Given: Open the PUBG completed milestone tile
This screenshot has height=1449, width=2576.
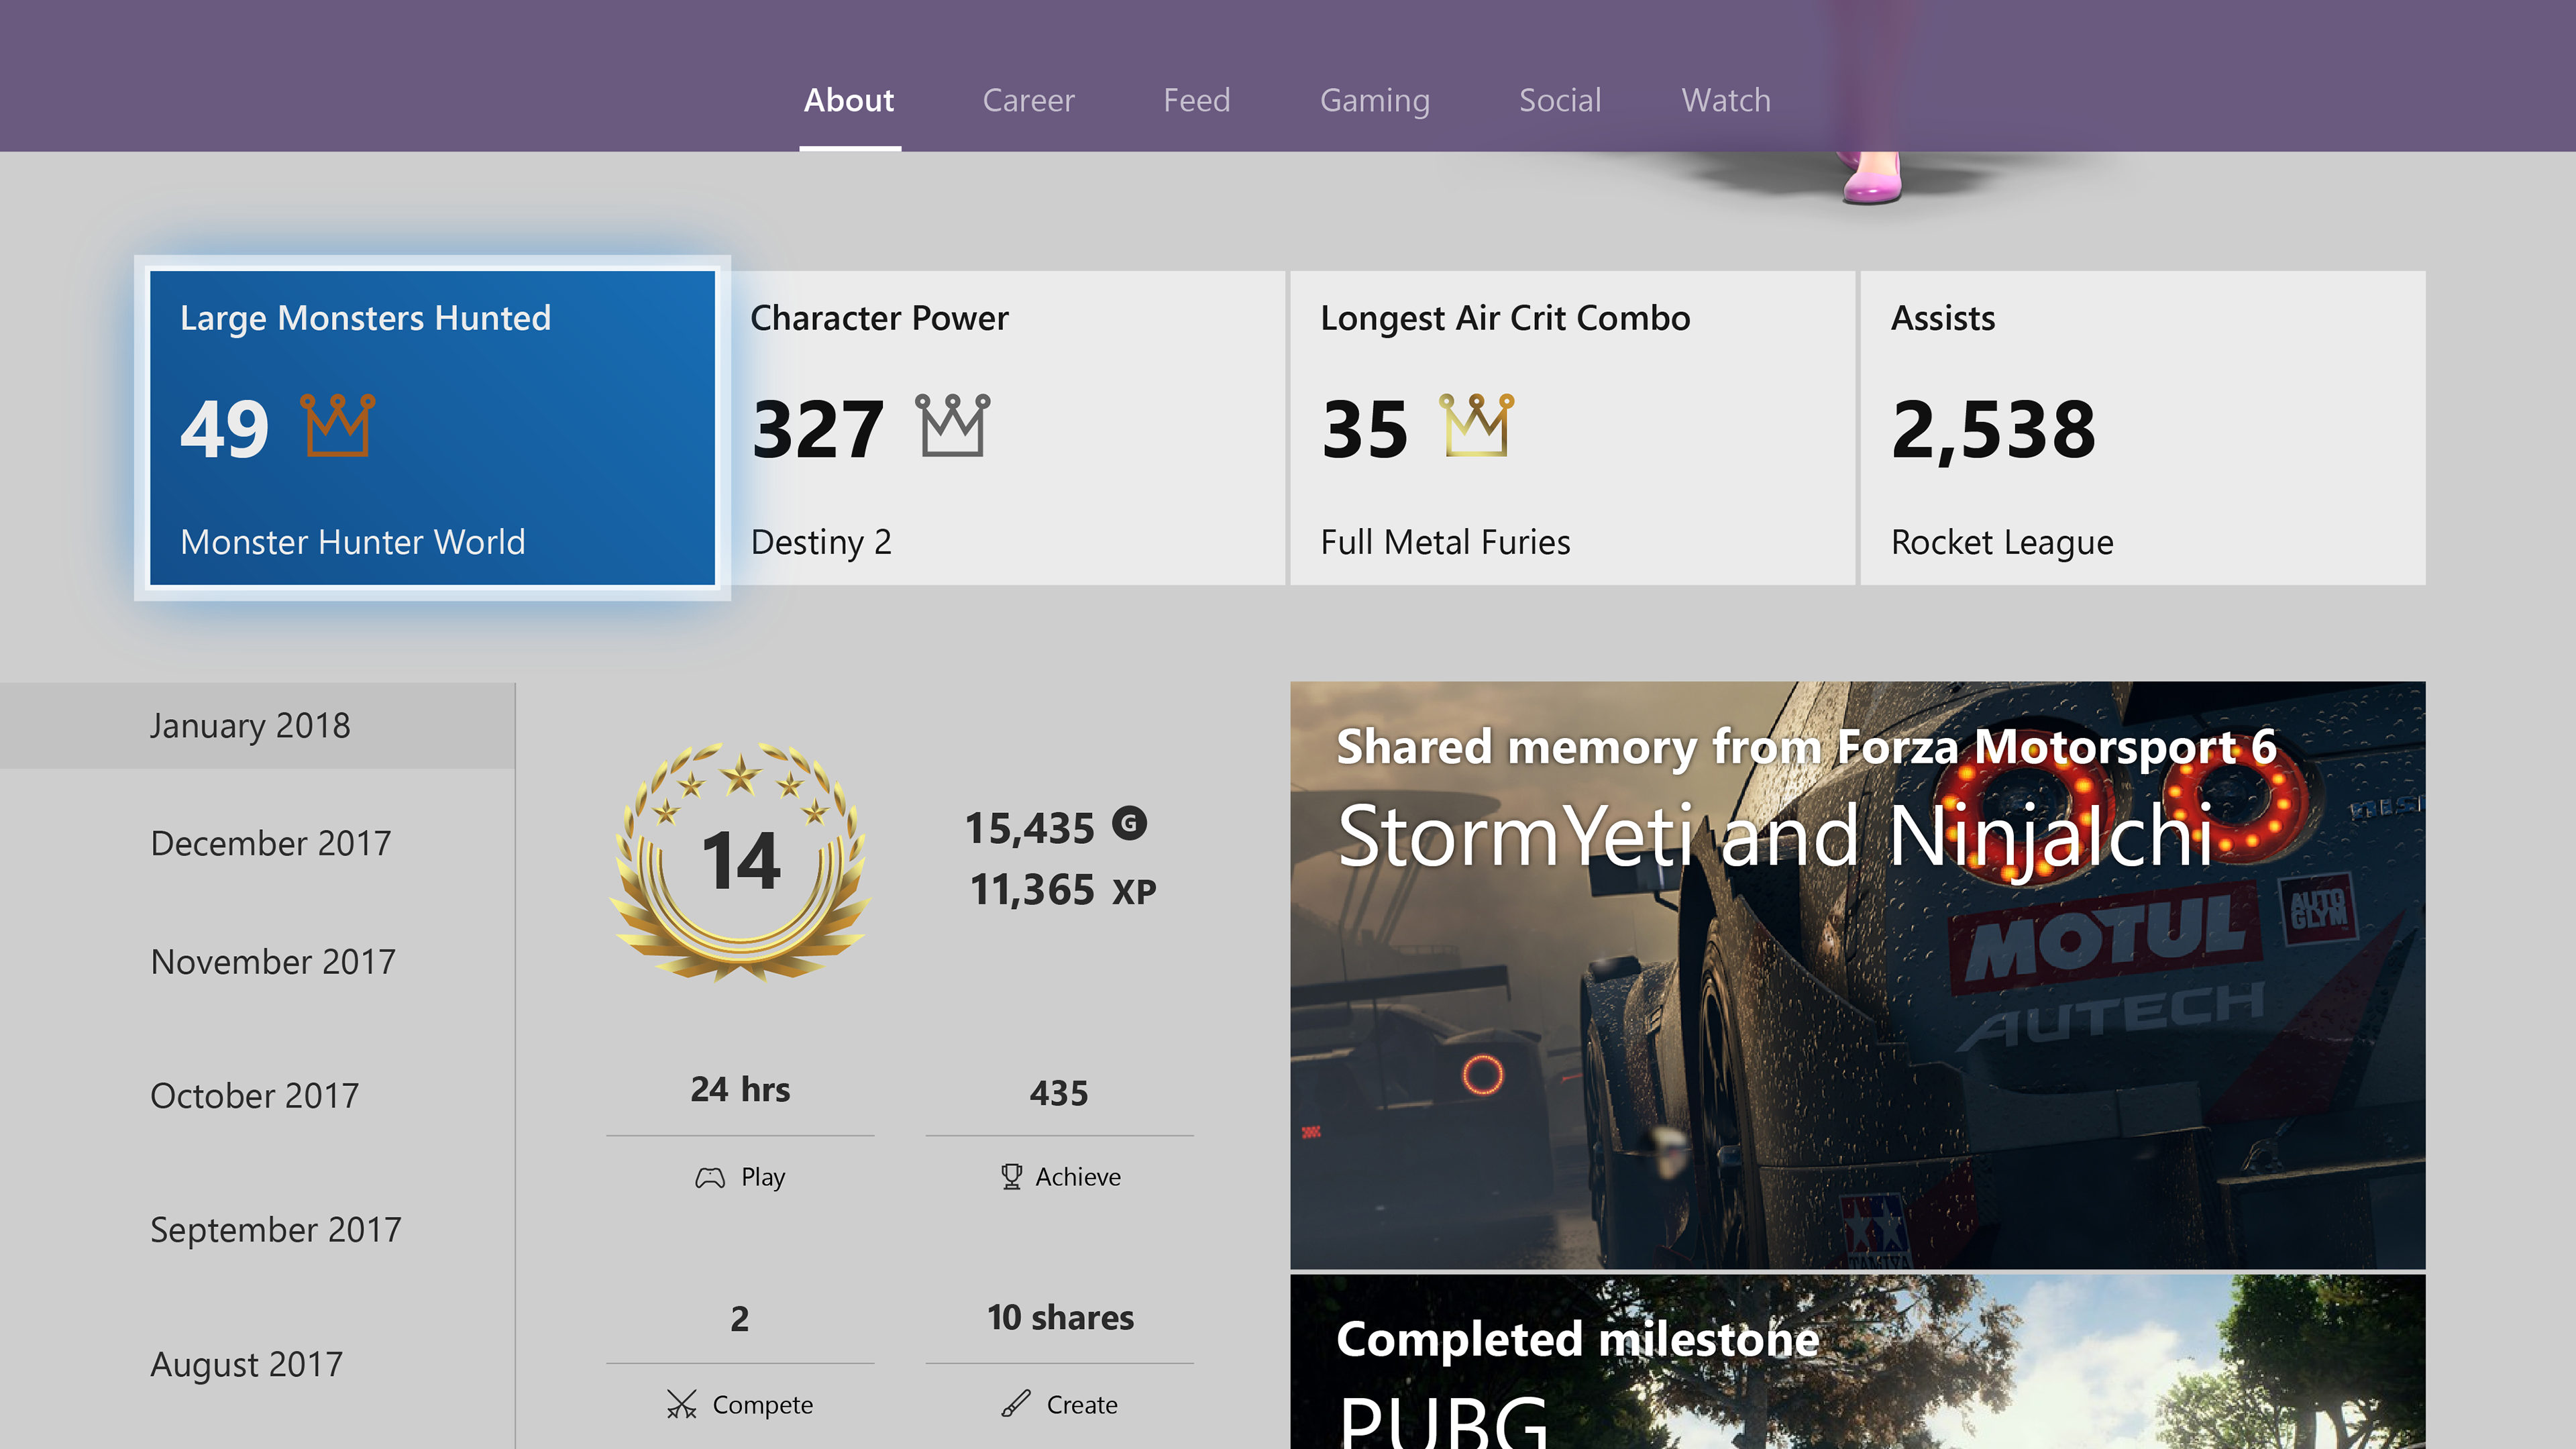Looking at the screenshot, I should 1858,1362.
